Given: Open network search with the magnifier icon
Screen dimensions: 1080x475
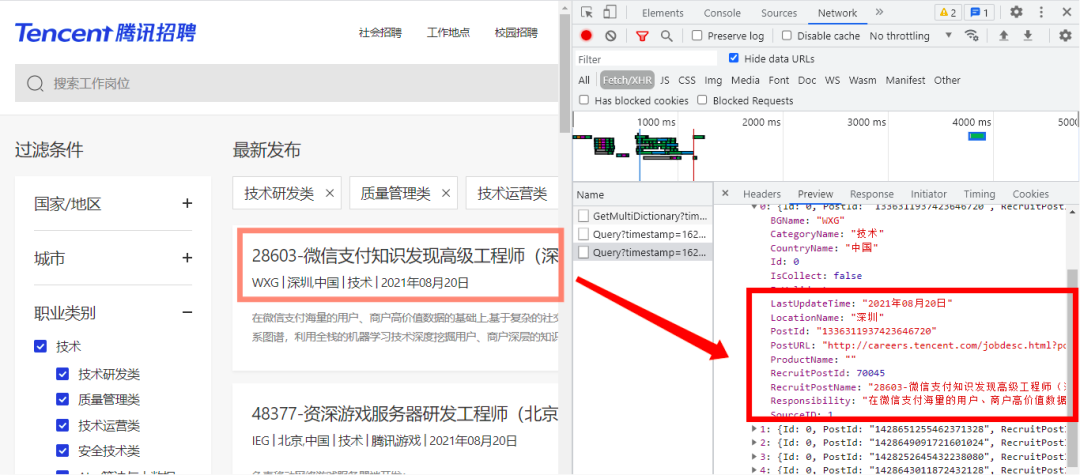Looking at the screenshot, I should click(x=666, y=36).
